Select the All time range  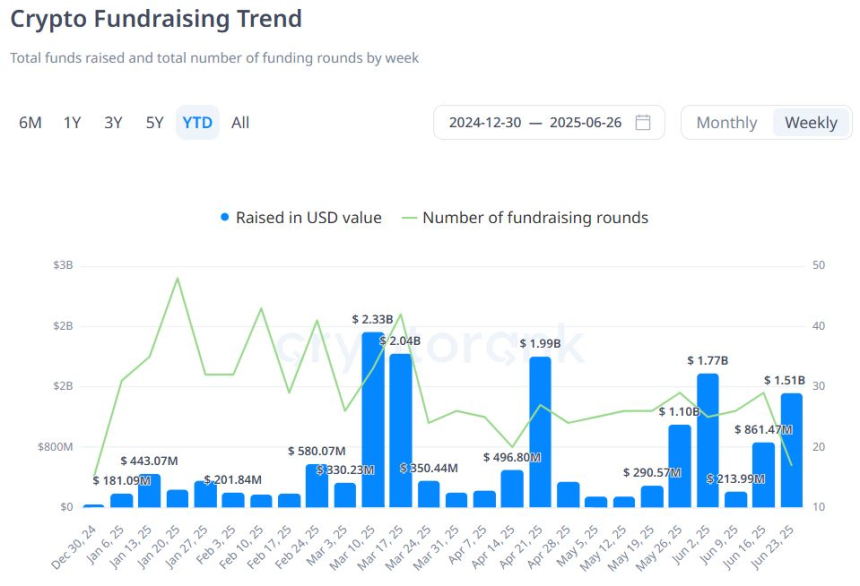point(239,122)
